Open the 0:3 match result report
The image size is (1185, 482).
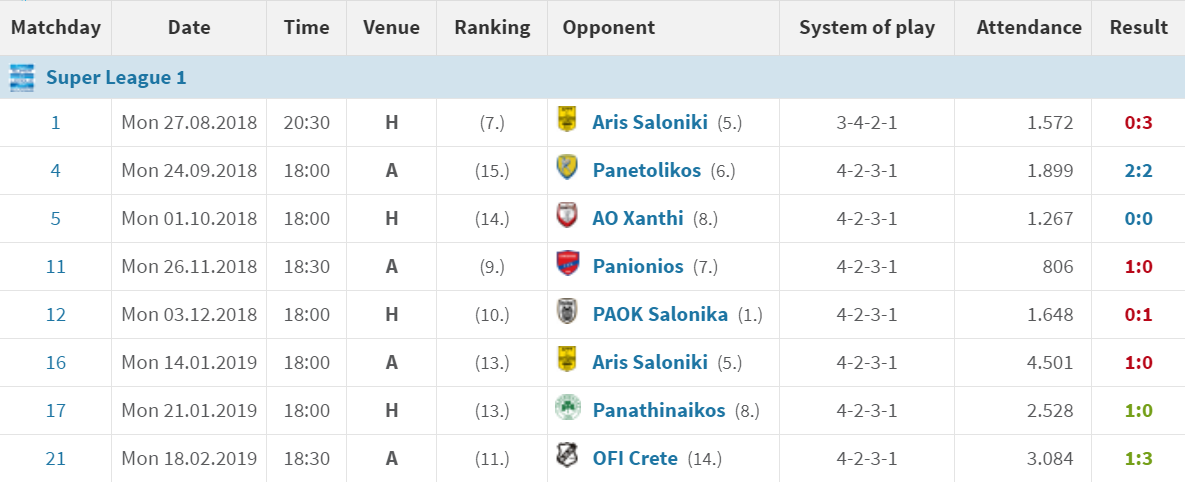pos(1138,122)
